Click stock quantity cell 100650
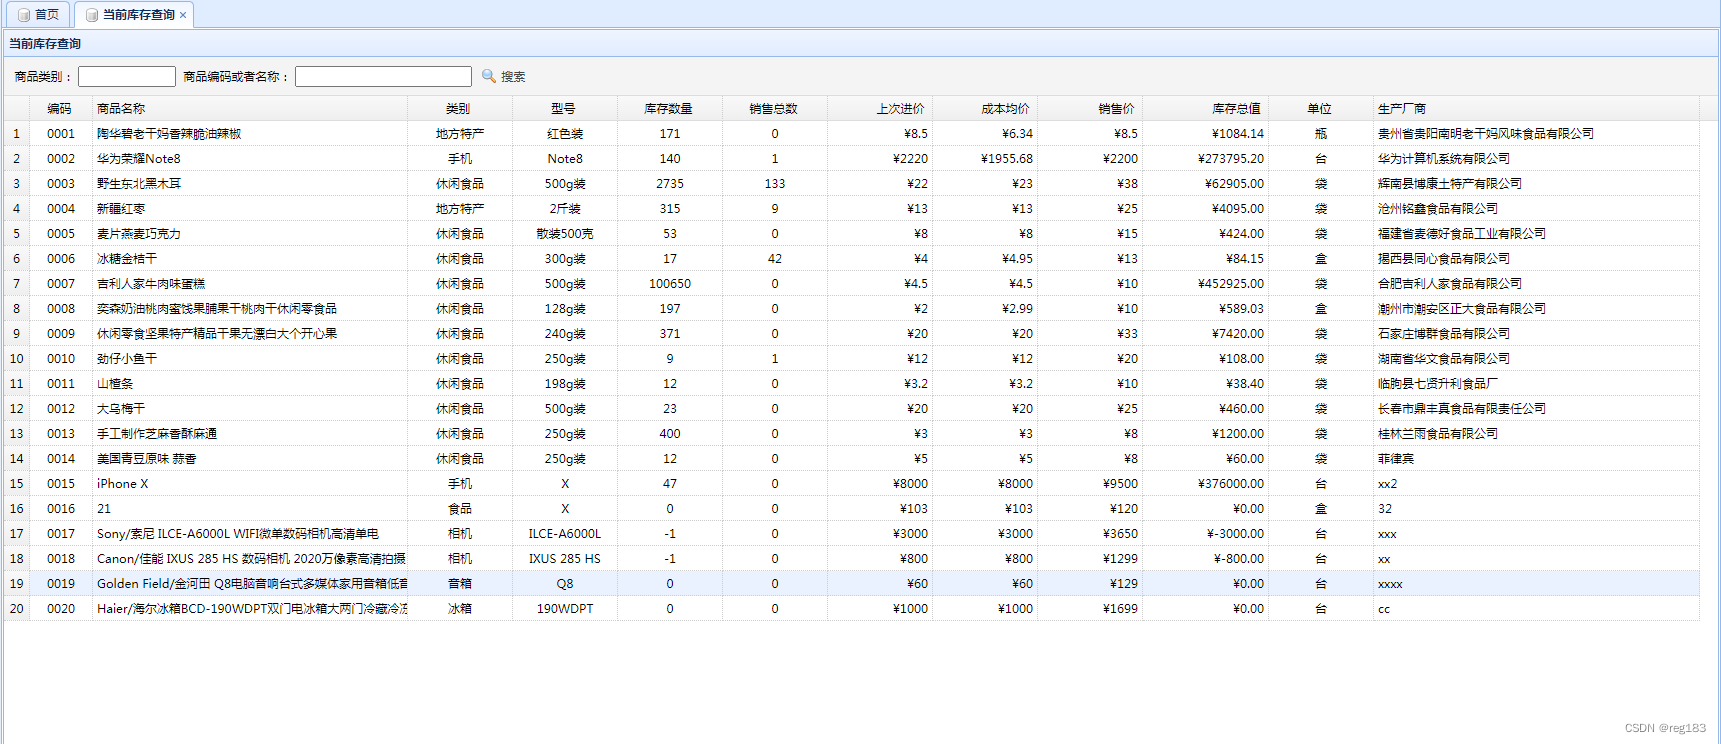The width and height of the screenshot is (1721, 744). tap(670, 283)
